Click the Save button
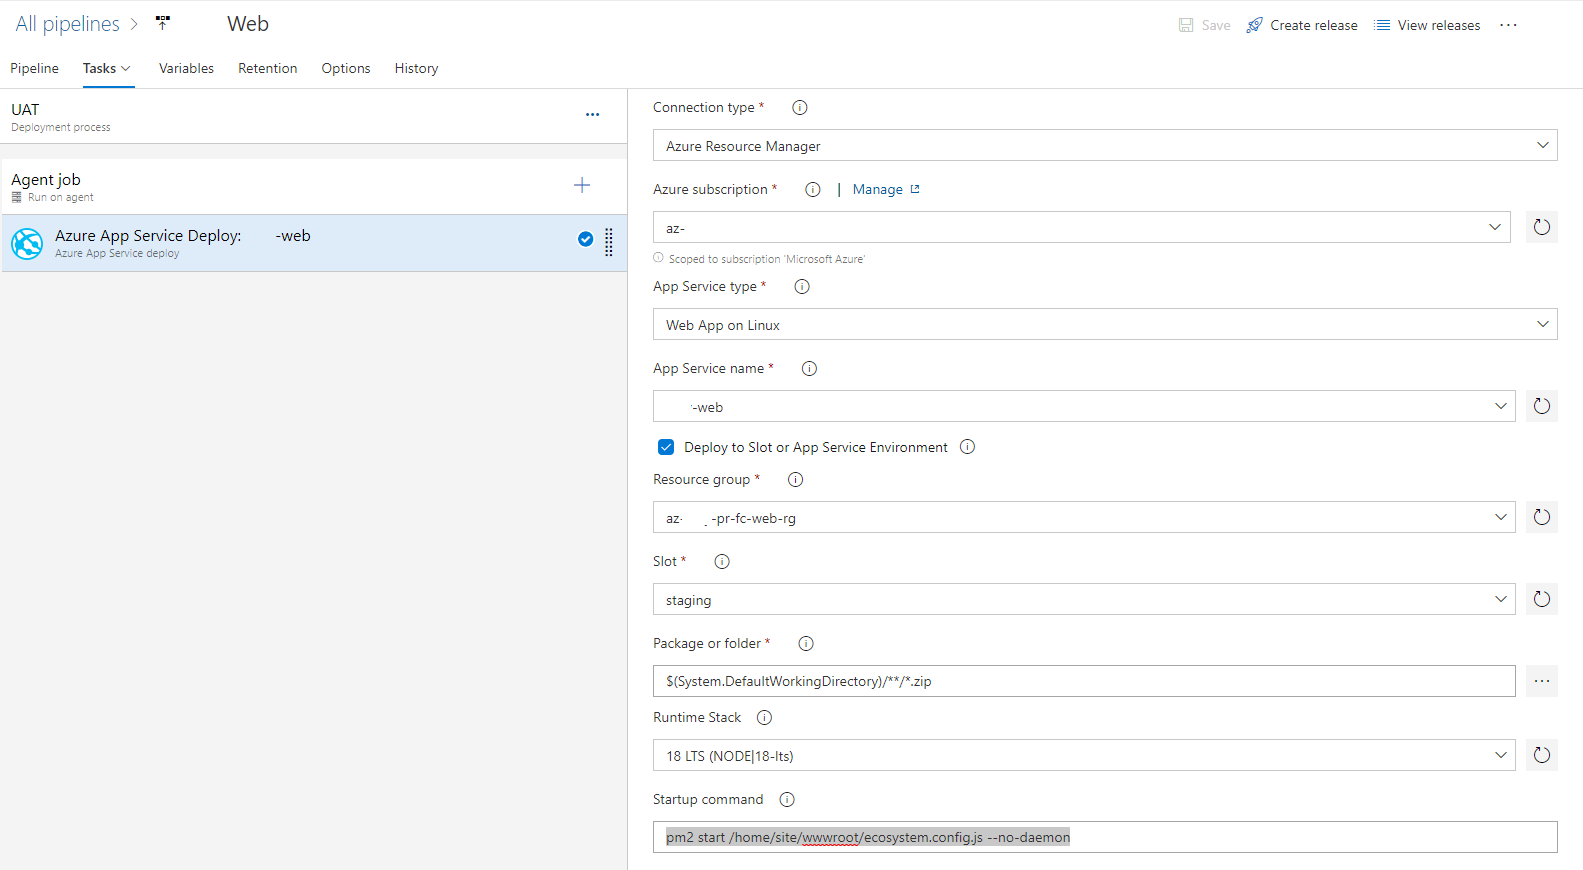Screen dimensions: 1583x870 (1204, 25)
